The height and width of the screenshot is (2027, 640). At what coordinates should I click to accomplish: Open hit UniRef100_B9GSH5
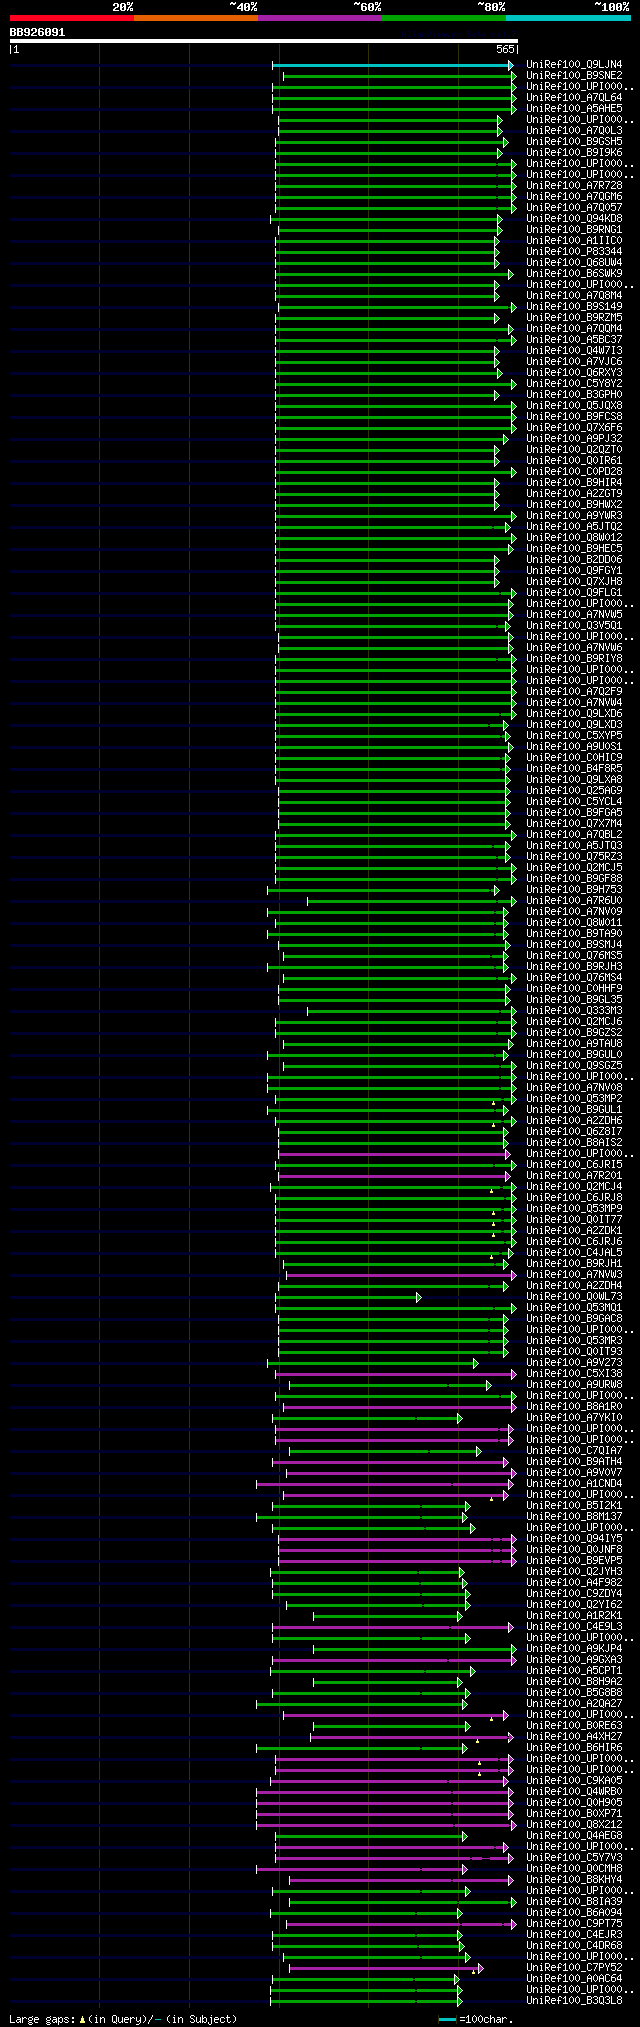(574, 142)
